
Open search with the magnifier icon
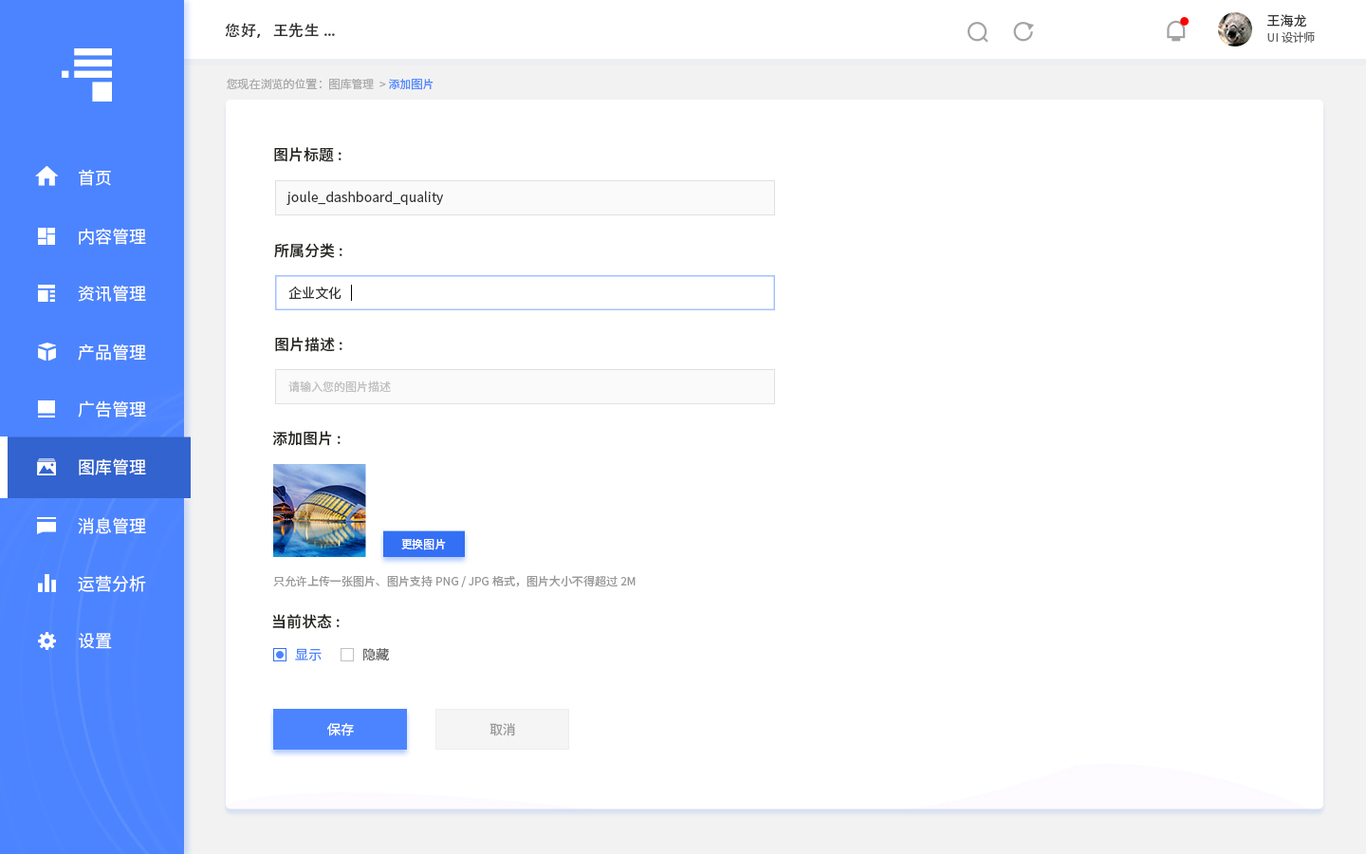(x=978, y=32)
